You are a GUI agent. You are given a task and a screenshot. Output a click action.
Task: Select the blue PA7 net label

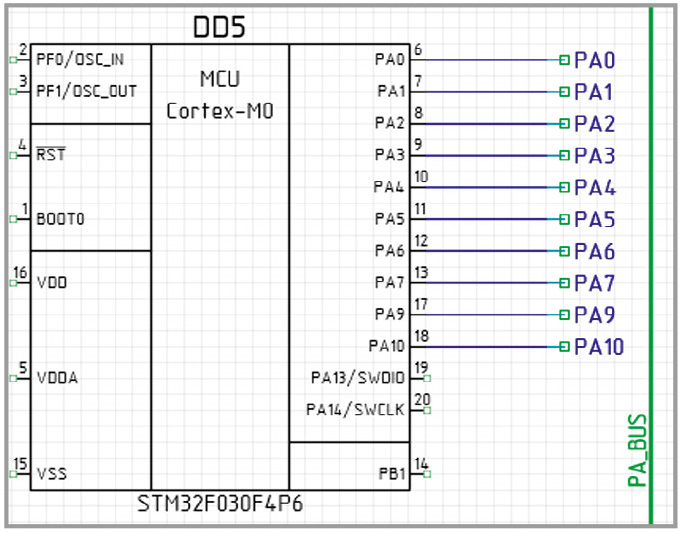tap(595, 283)
